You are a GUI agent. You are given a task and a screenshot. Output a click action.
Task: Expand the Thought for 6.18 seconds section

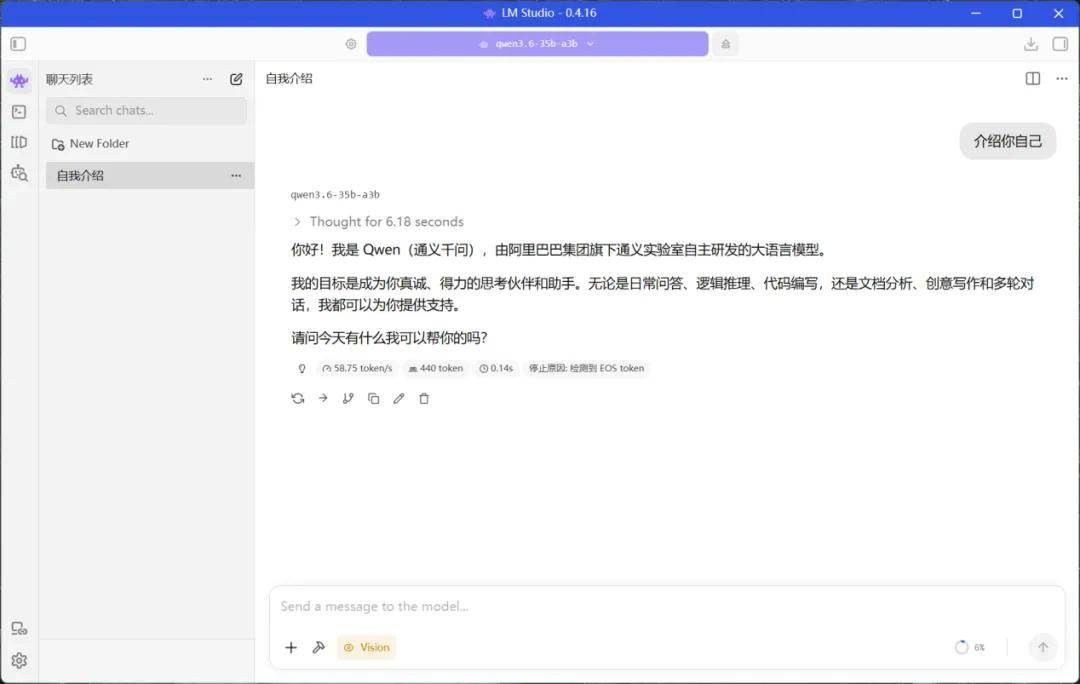coord(378,222)
